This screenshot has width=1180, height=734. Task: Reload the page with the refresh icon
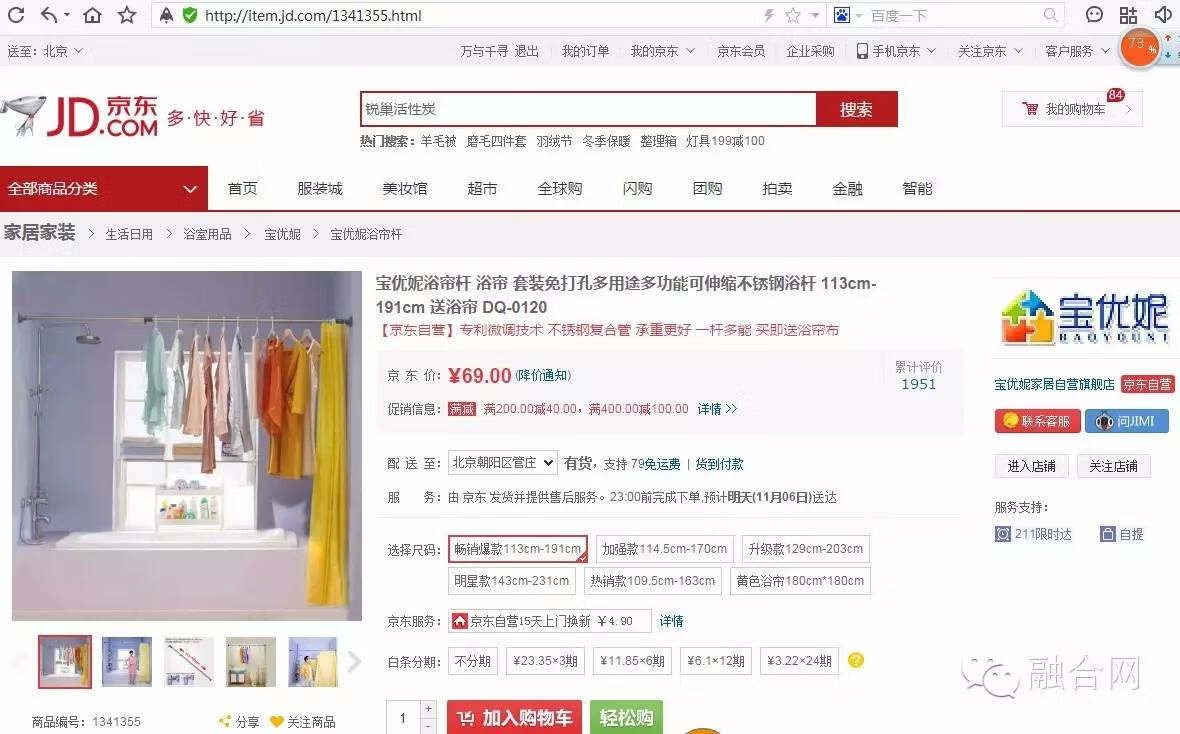(x=16, y=15)
